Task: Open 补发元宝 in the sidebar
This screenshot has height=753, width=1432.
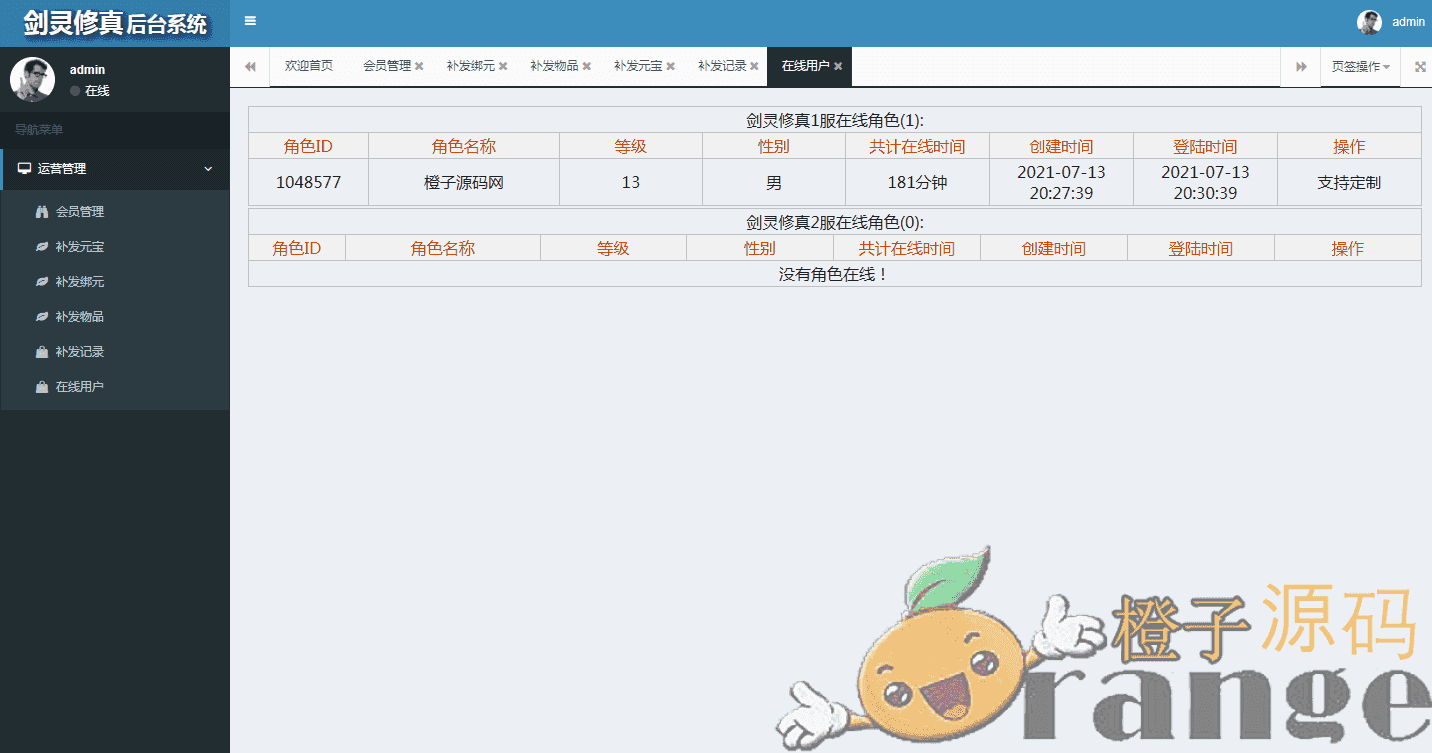Action: tap(80, 247)
